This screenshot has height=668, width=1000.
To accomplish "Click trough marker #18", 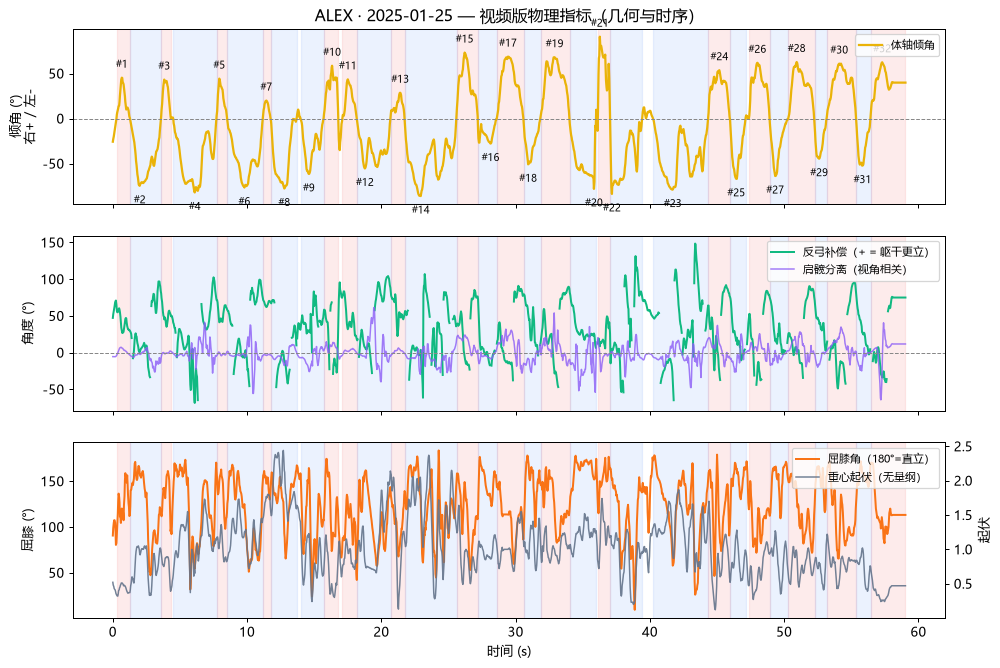I will pyautogui.click(x=528, y=178).
